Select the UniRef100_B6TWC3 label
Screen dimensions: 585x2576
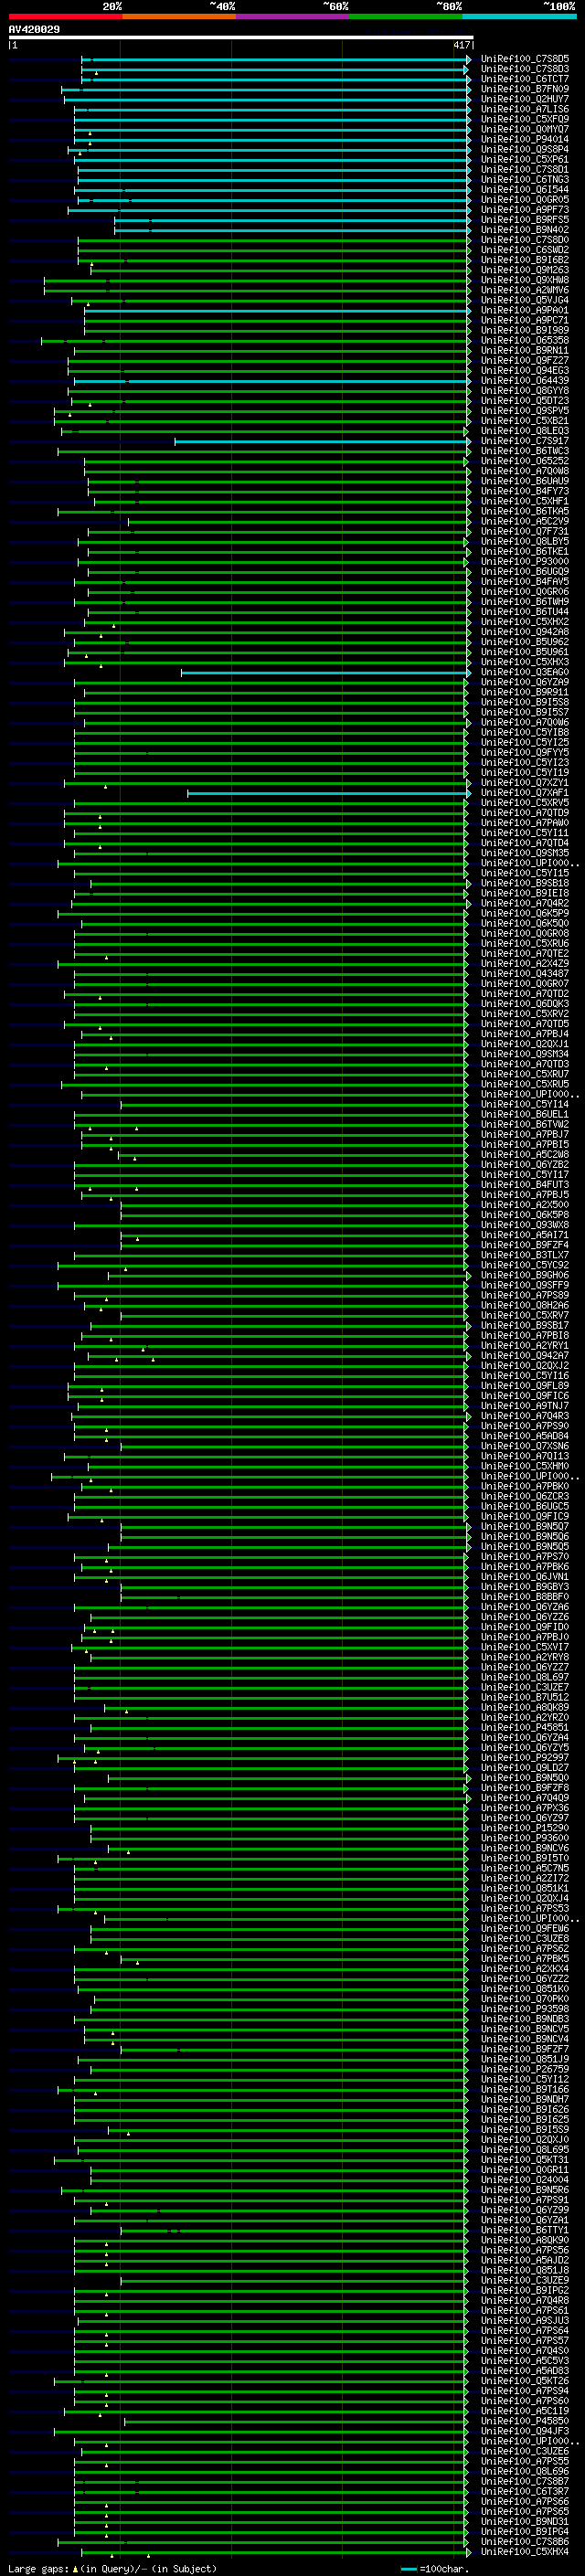tap(525, 451)
